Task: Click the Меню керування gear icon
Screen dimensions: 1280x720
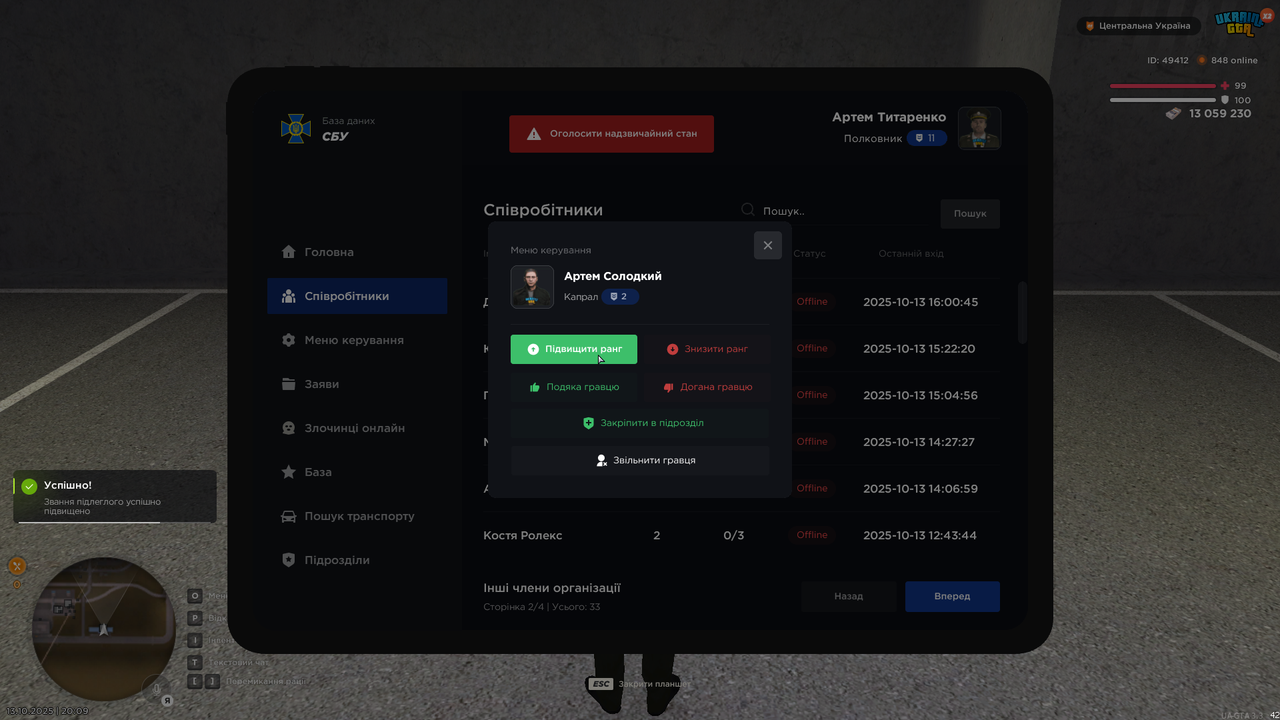Action: pos(289,340)
